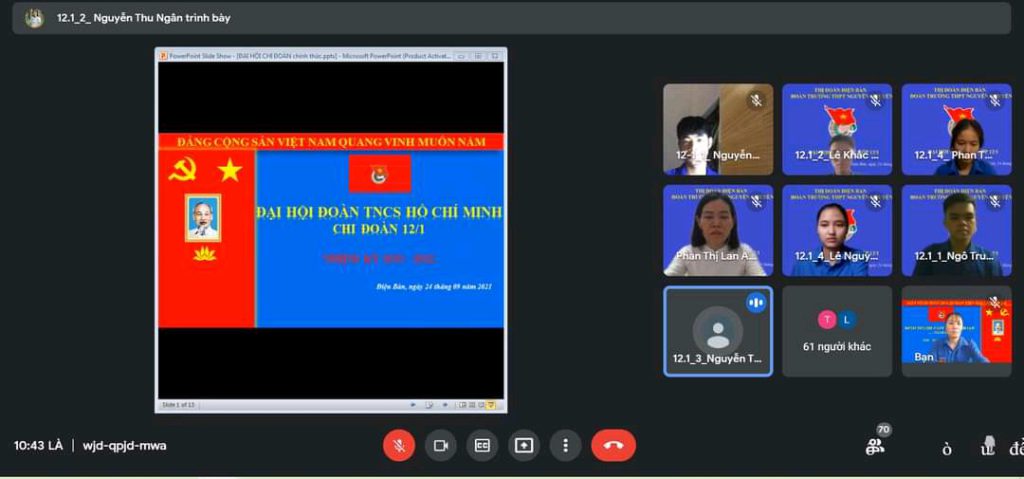
Task: Click the muted mic icon on 12.1_4_ Phan T tile
Action: click(995, 101)
